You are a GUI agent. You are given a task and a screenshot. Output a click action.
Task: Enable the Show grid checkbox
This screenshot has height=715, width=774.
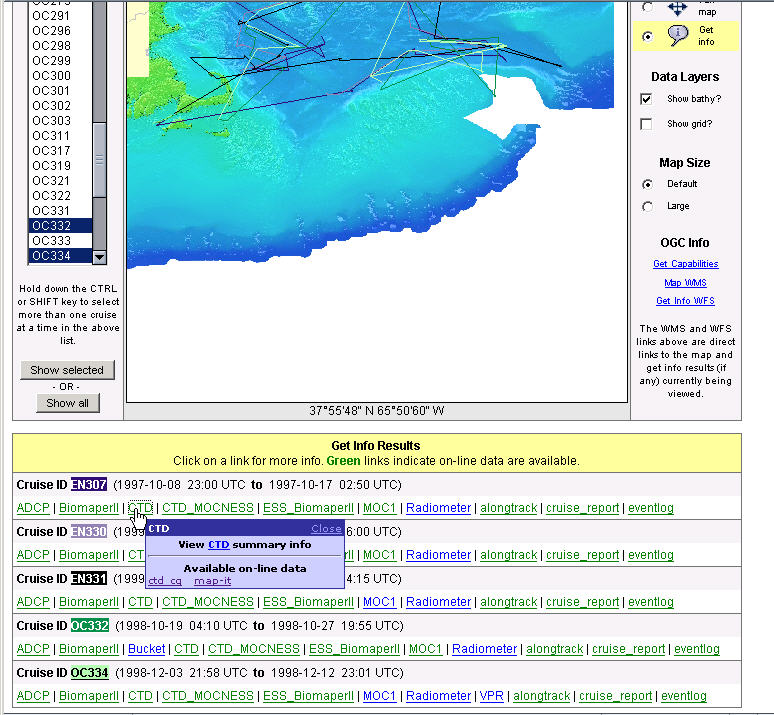(x=646, y=124)
